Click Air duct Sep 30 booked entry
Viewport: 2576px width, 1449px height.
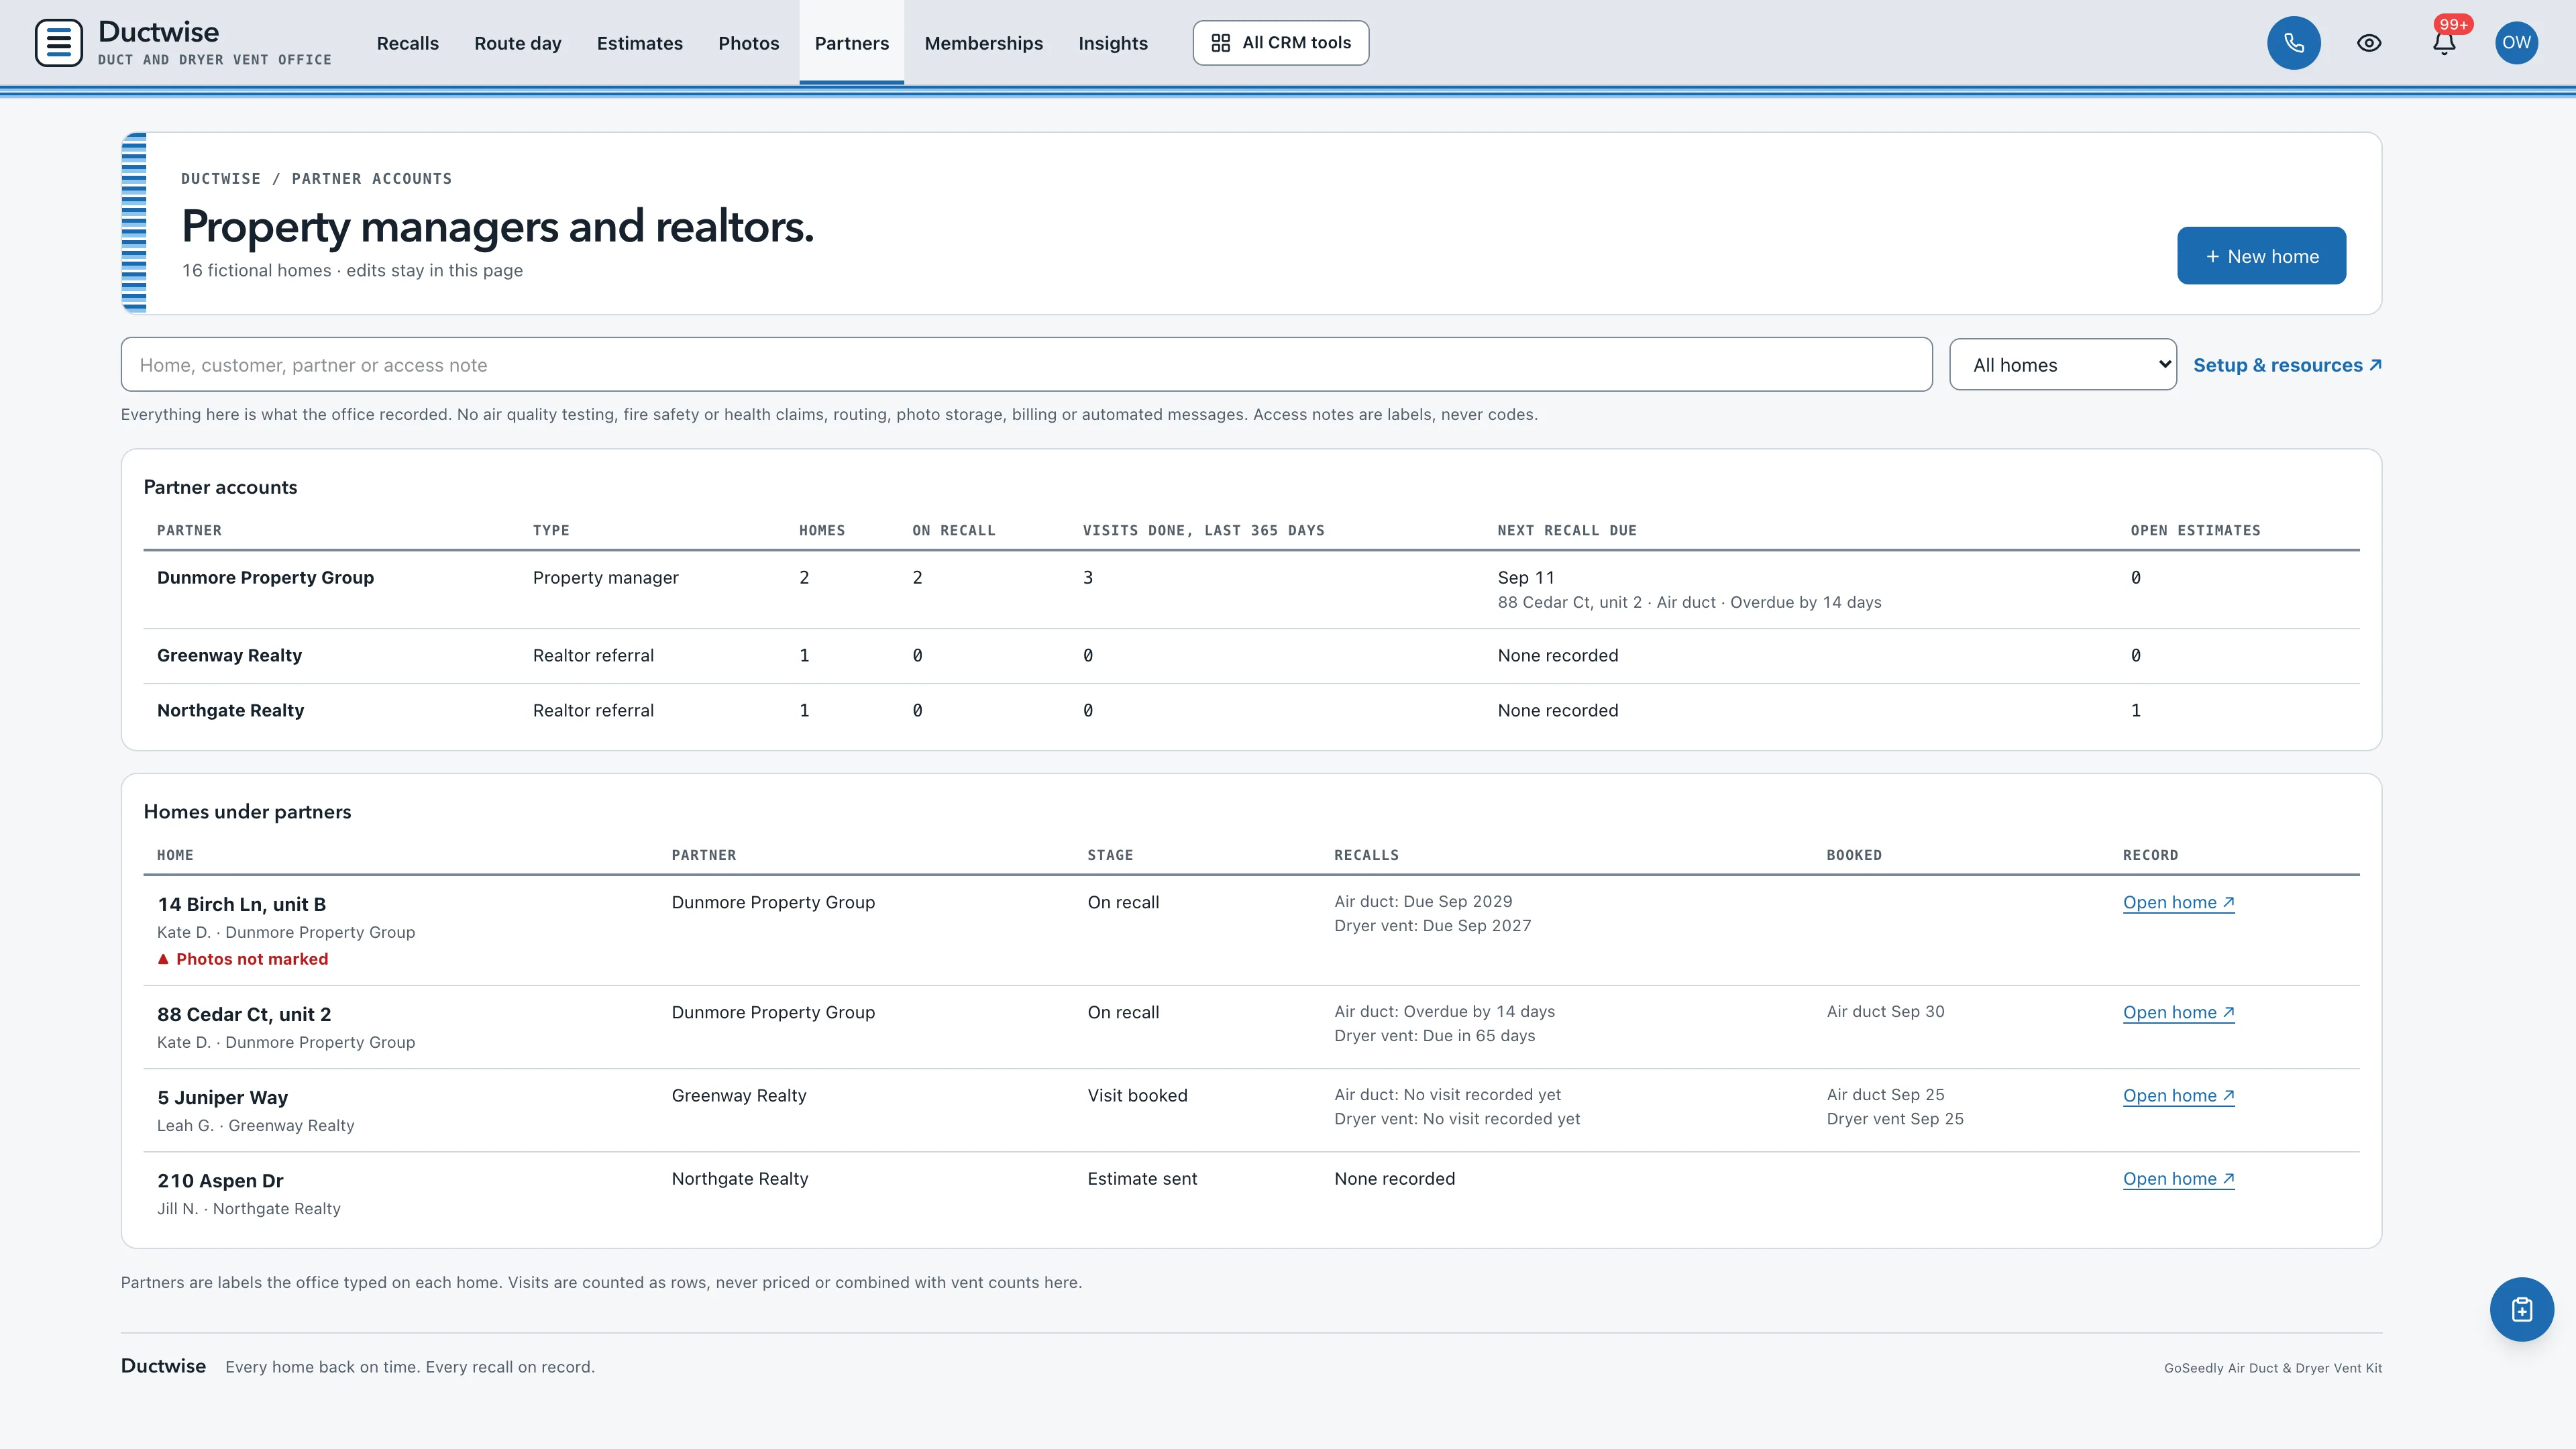tap(1885, 1011)
